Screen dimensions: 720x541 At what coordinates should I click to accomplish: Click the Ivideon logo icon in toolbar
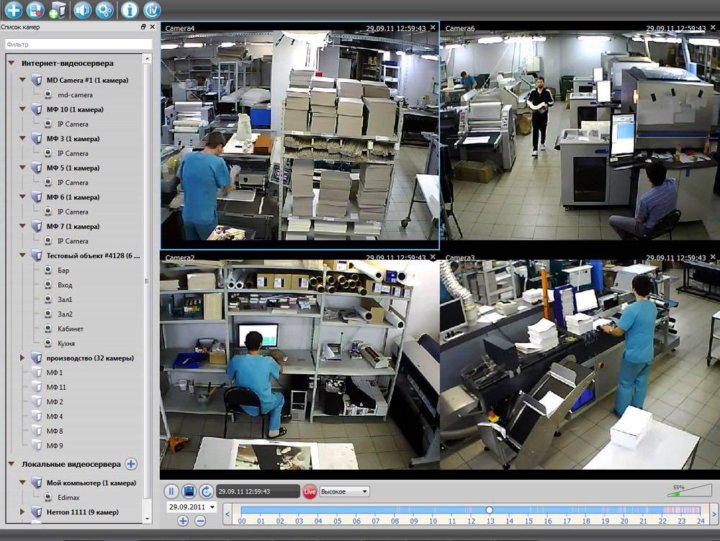pos(152,10)
